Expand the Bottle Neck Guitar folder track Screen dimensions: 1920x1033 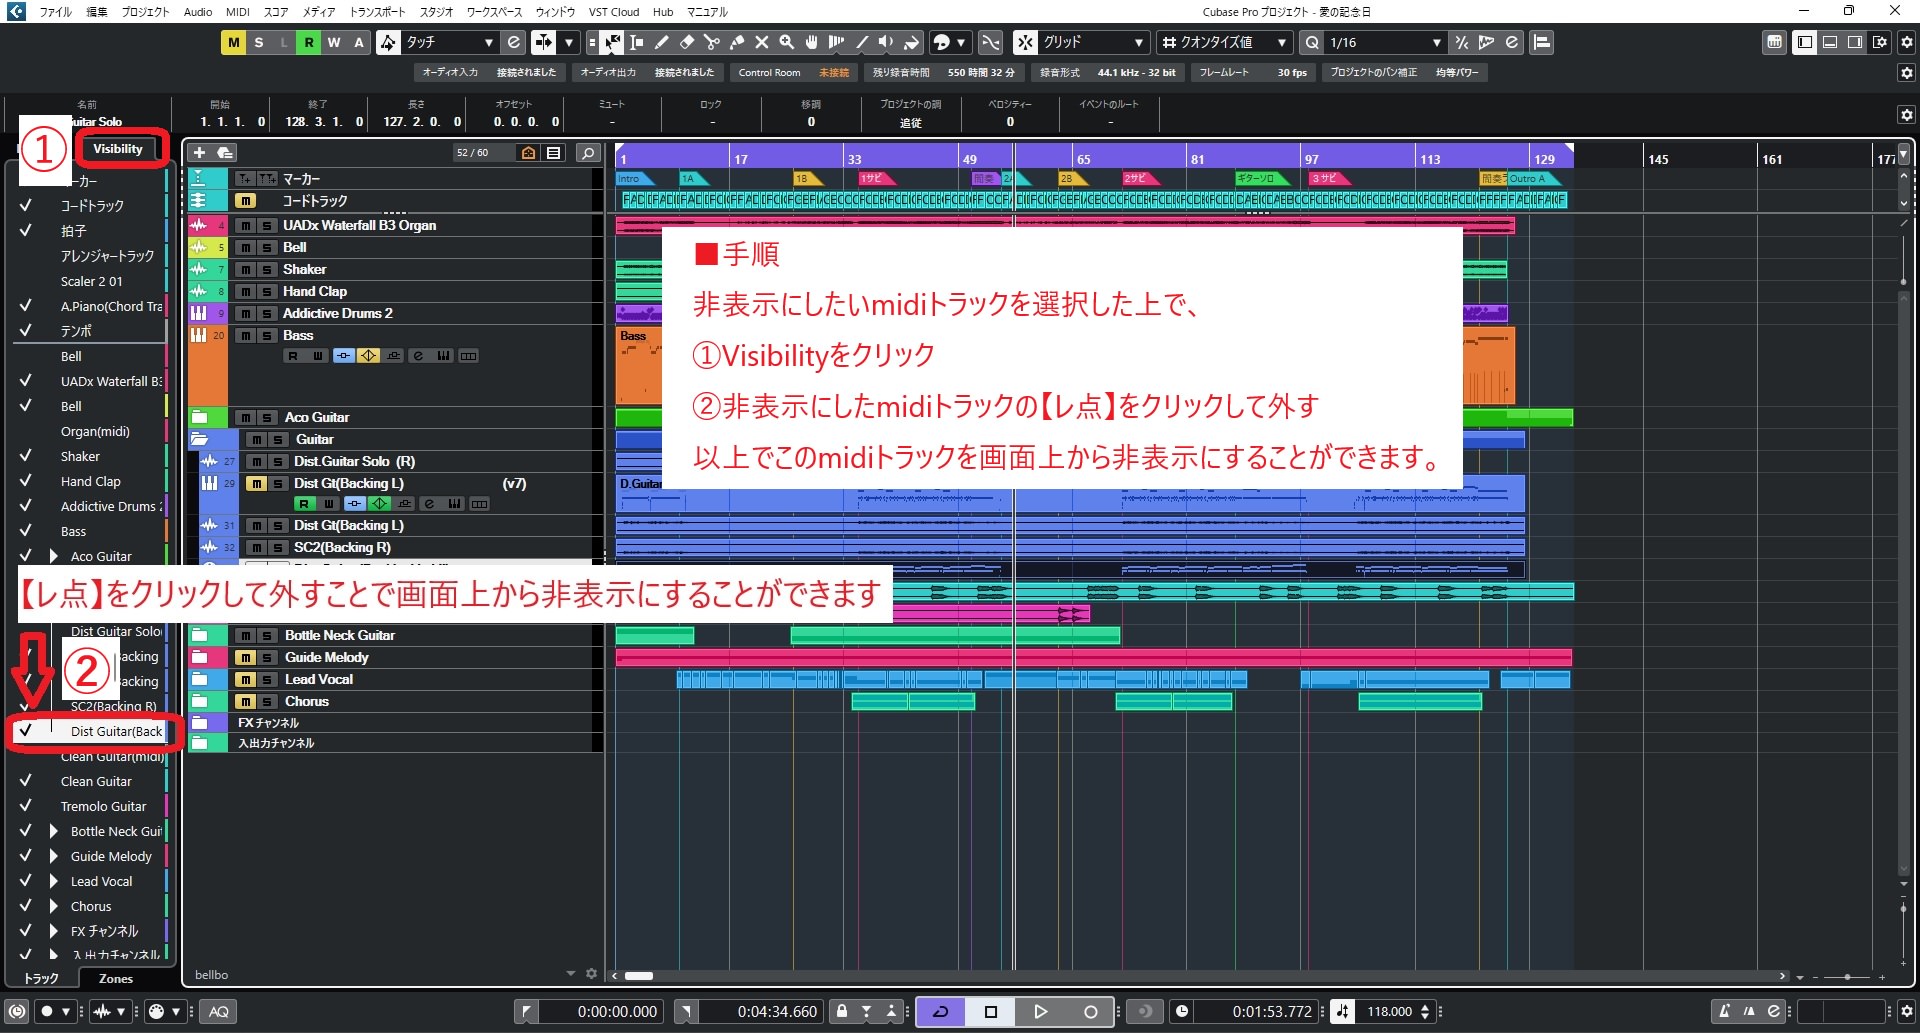tap(53, 830)
